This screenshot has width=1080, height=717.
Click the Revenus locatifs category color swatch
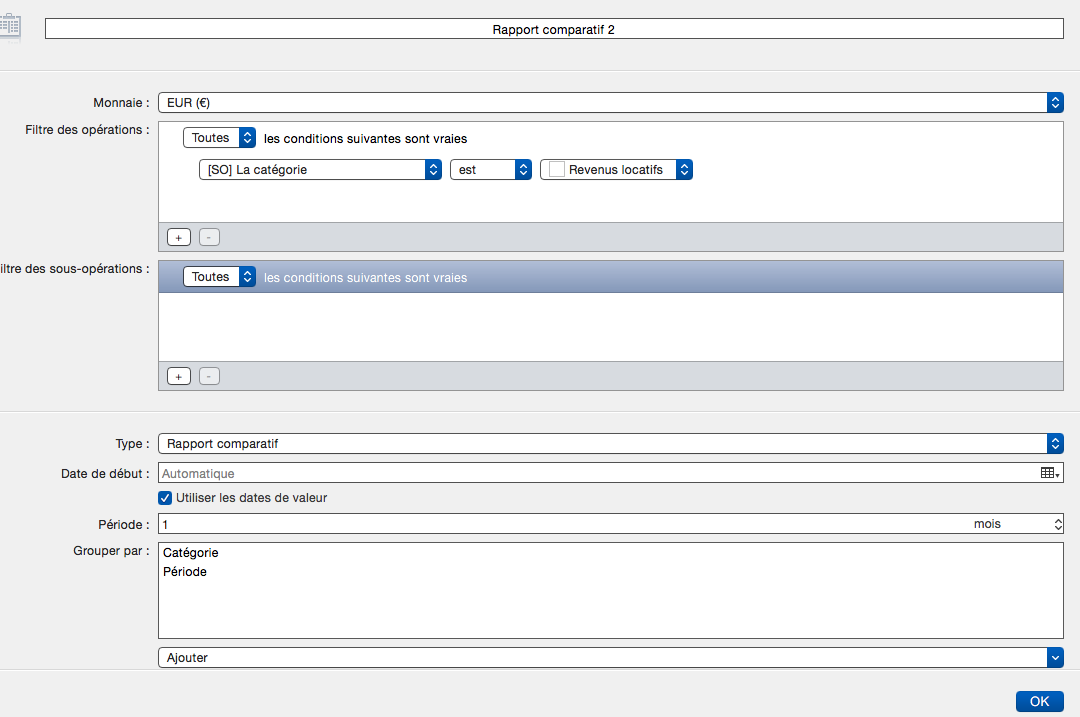coord(557,170)
